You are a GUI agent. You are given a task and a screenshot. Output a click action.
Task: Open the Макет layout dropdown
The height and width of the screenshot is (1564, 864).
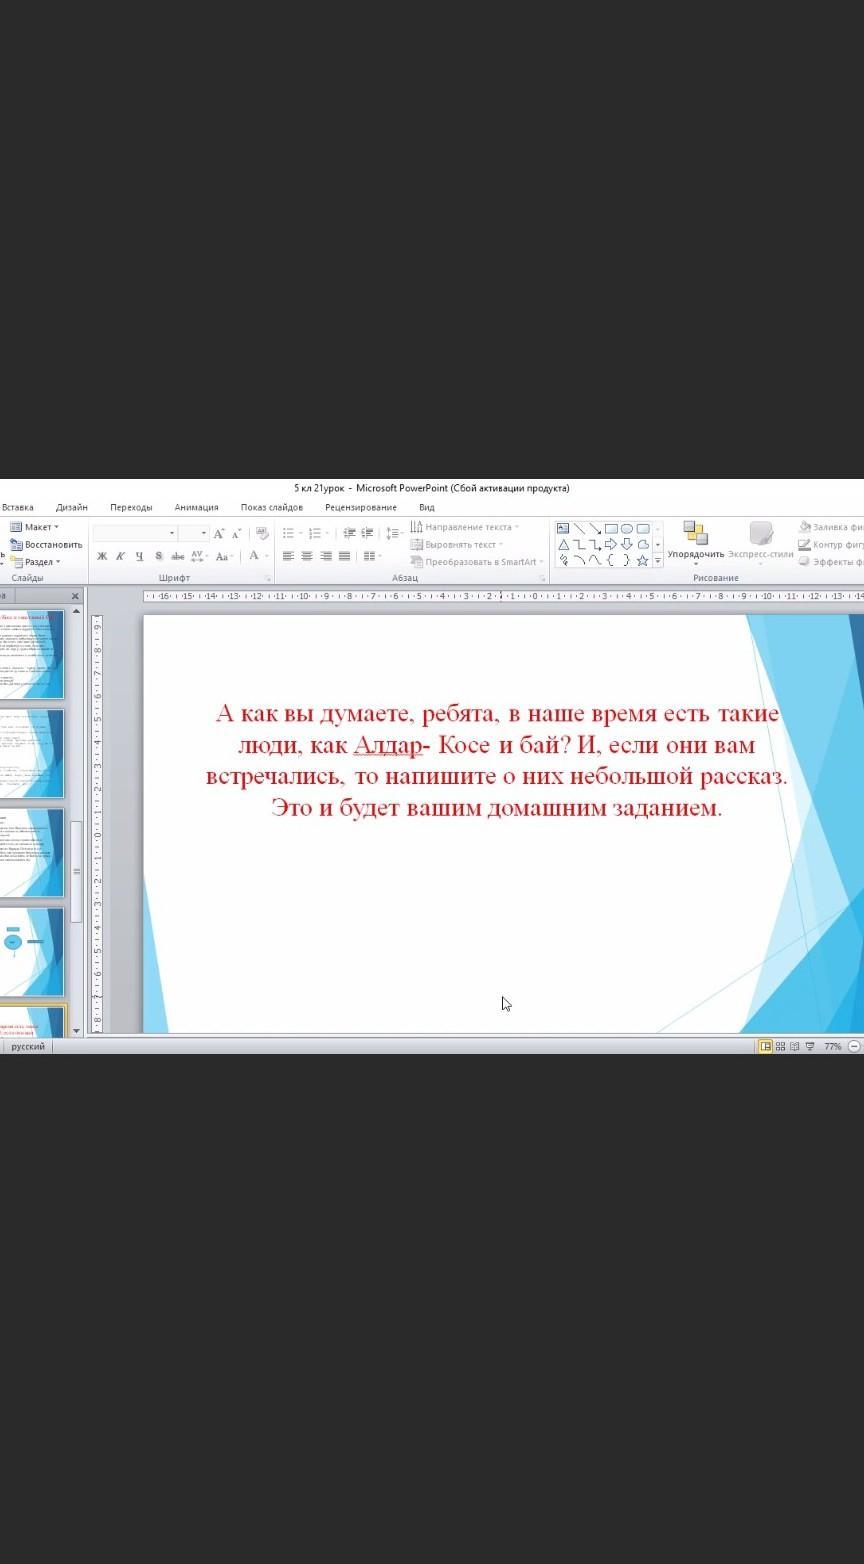pyautogui.click(x=40, y=527)
